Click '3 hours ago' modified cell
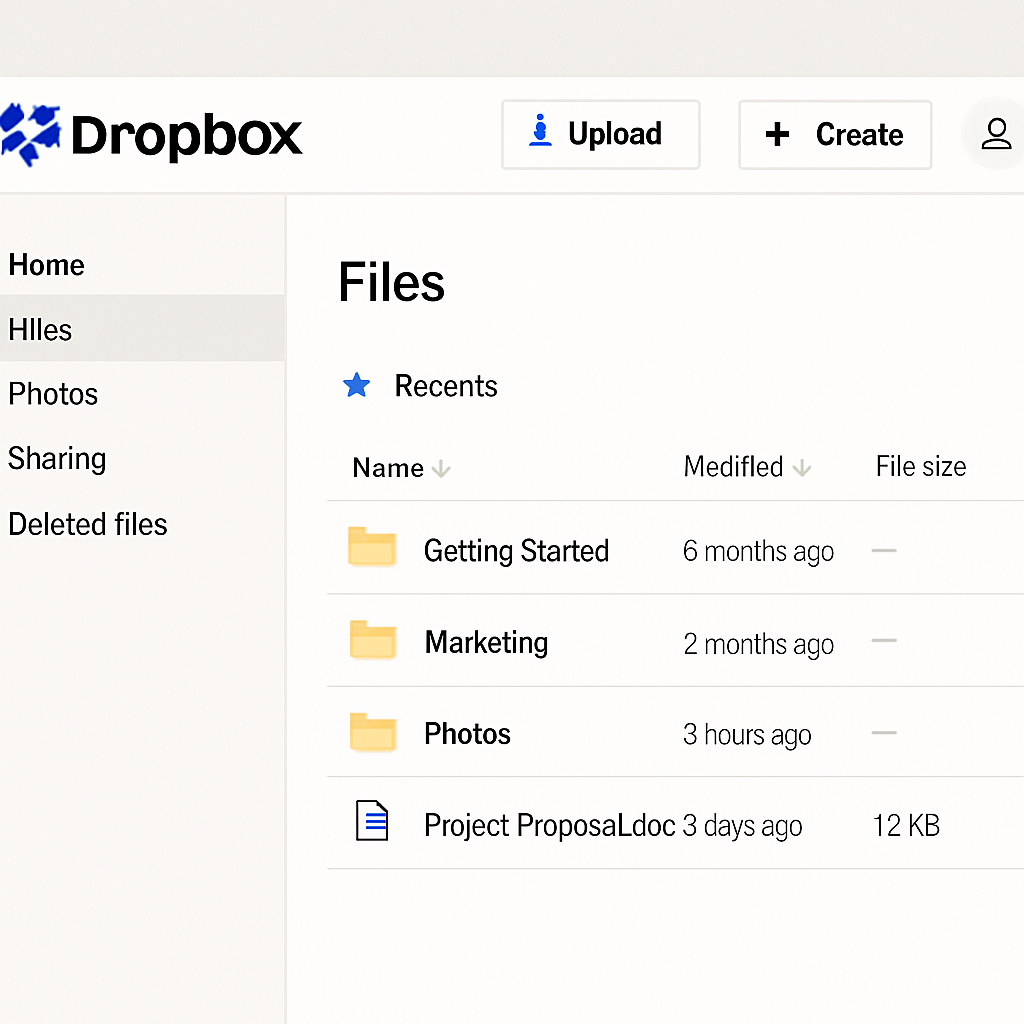This screenshot has height=1024, width=1024. (x=747, y=735)
